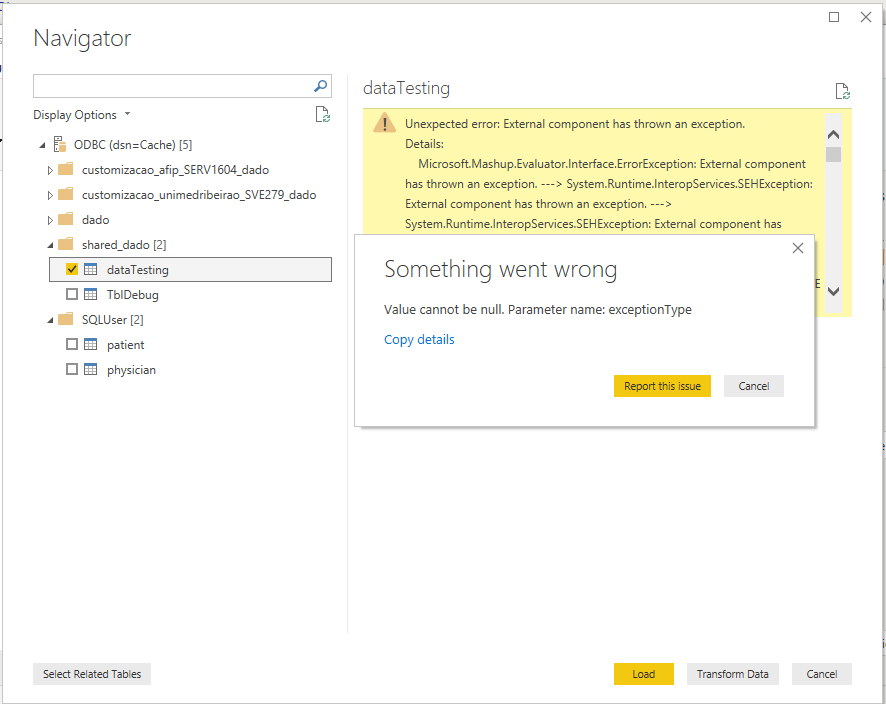Click the patient table icon
The height and width of the screenshot is (704, 886).
(x=90, y=344)
